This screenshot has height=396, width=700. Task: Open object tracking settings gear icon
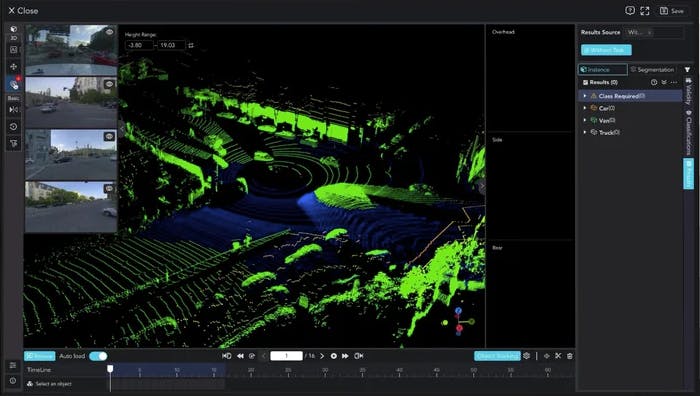click(526, 356)
